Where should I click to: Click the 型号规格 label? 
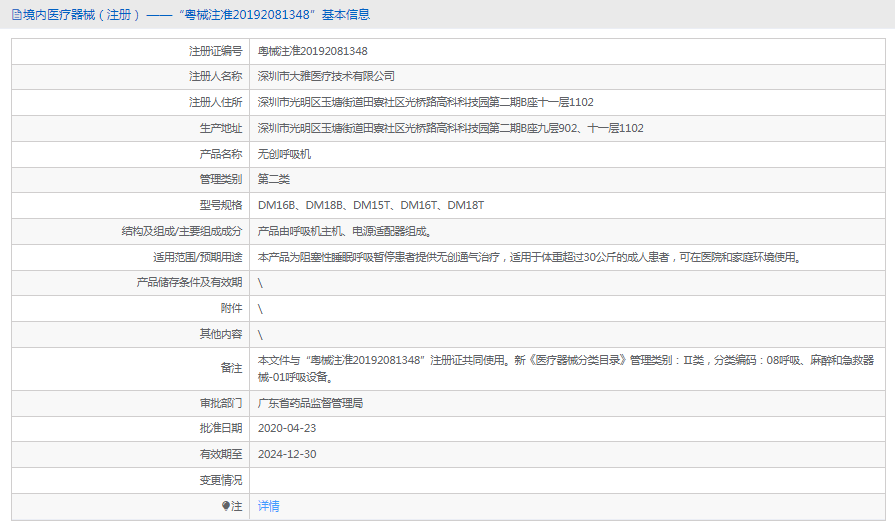(x=221, y=205)
